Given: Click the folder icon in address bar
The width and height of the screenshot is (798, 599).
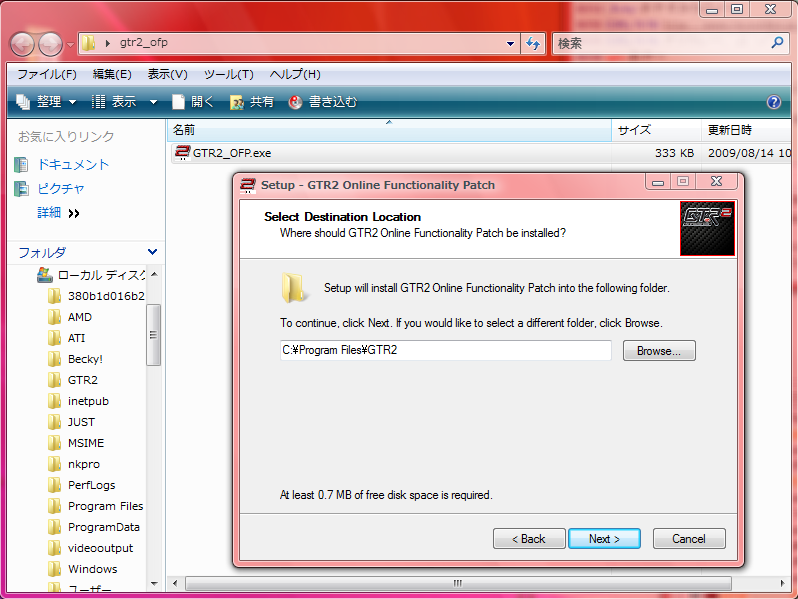Looking at the screenshot, I should click(x=89, y=43).
